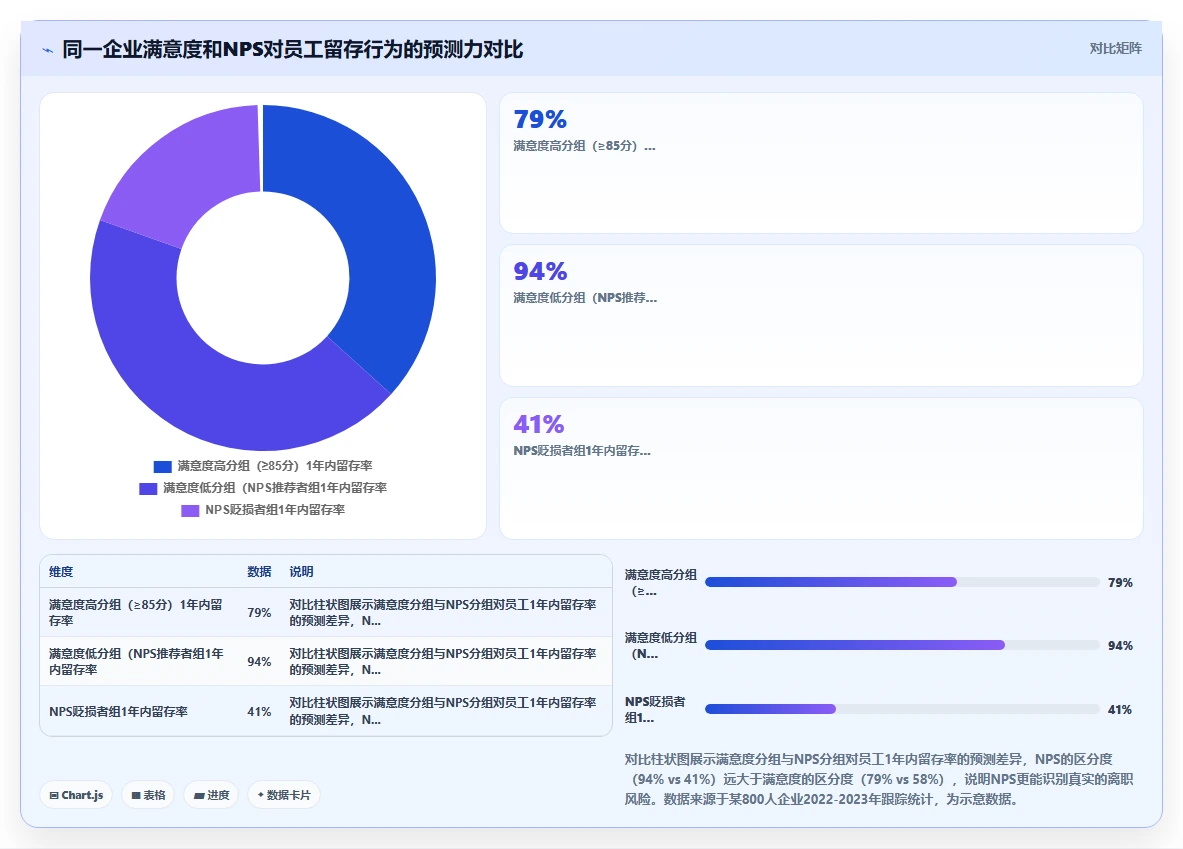The width and height of the screenshot is (1183, 849).
Task: Click the 94% value in the table
Action: coord(259,661)
